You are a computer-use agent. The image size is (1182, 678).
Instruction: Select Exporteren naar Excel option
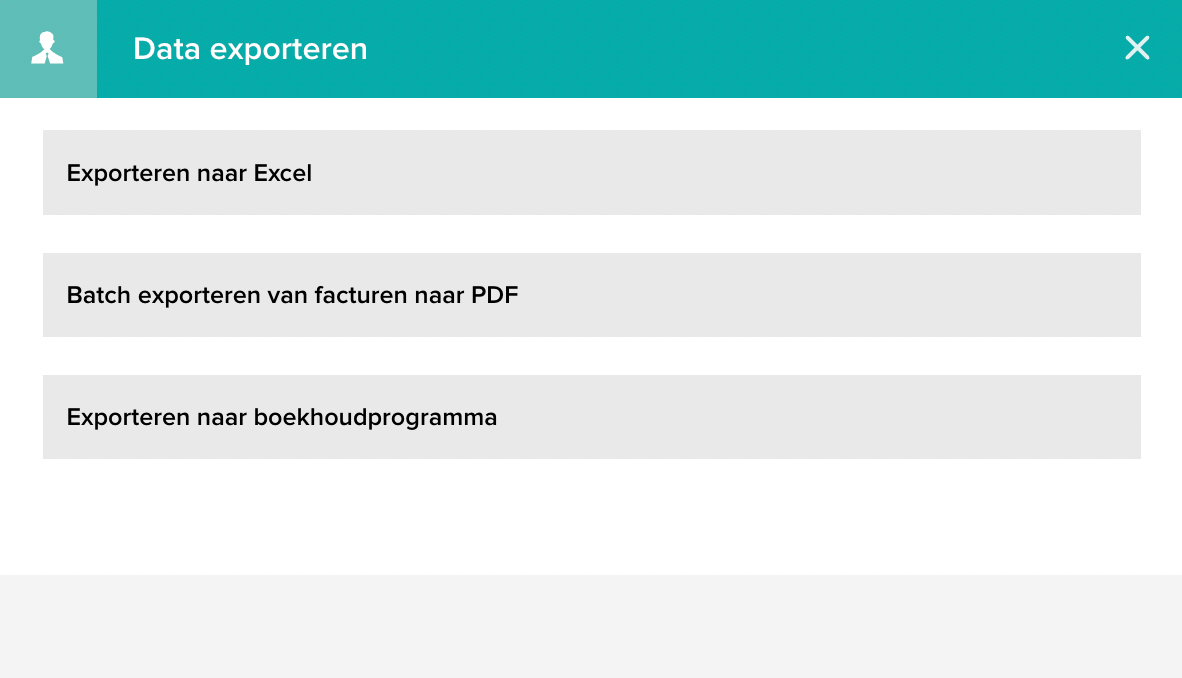(x=592, y=173)
